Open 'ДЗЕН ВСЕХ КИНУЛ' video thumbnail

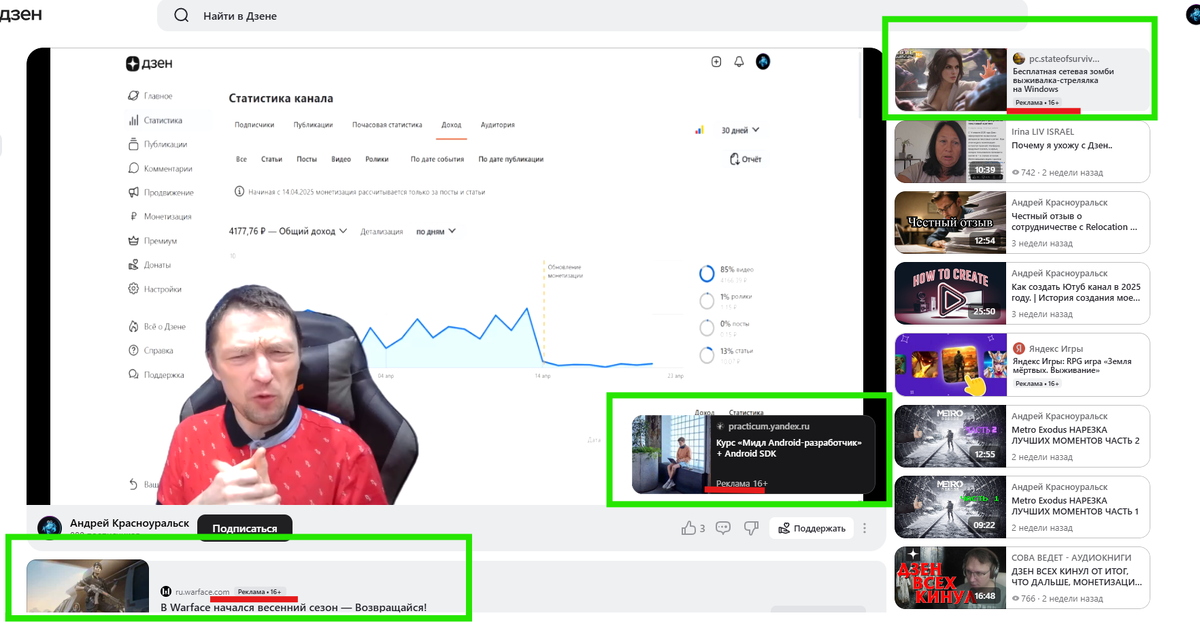click(x=950, y=576)
